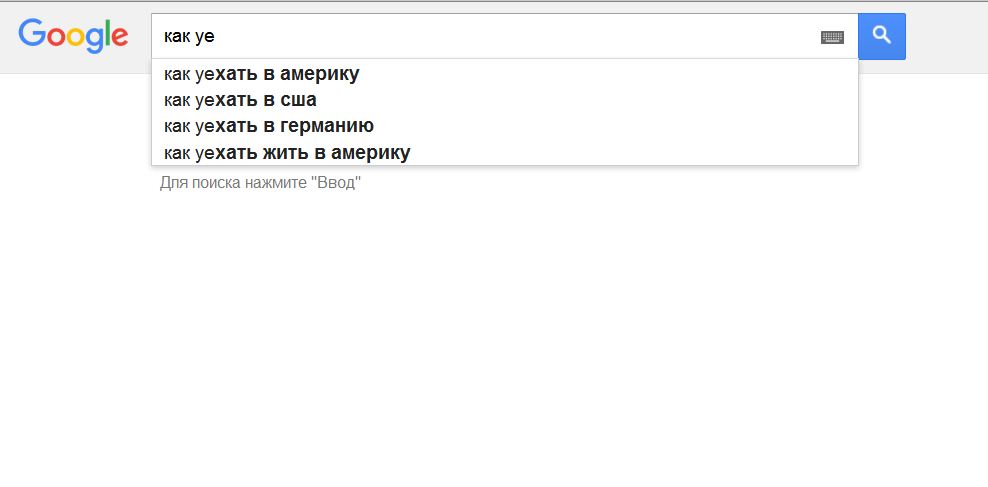Click the red letter e in the Google logo
988x487 pixels.
click(x=118, y=38)
